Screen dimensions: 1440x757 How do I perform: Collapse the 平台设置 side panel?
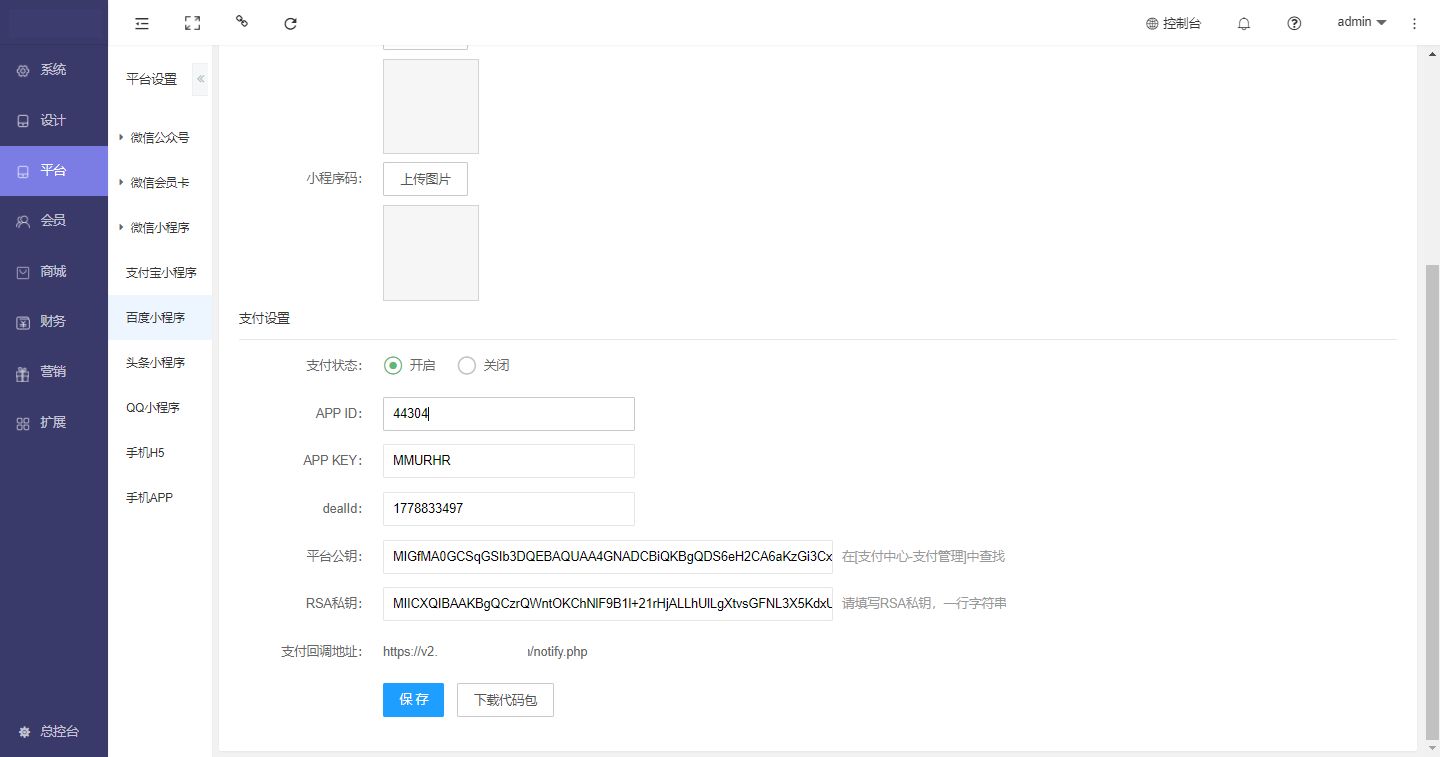click(200, 79)
